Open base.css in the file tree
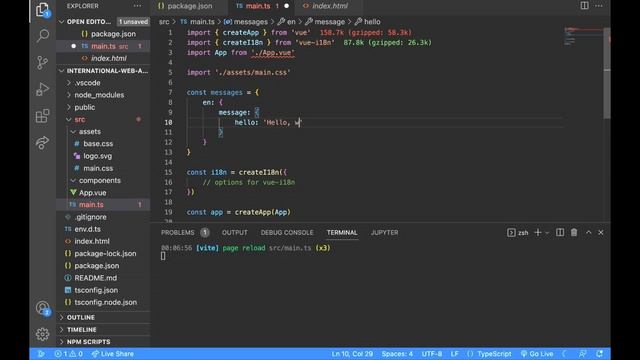Screen dimensions: 640x360 pyautogui.click(x=98, y=144)
